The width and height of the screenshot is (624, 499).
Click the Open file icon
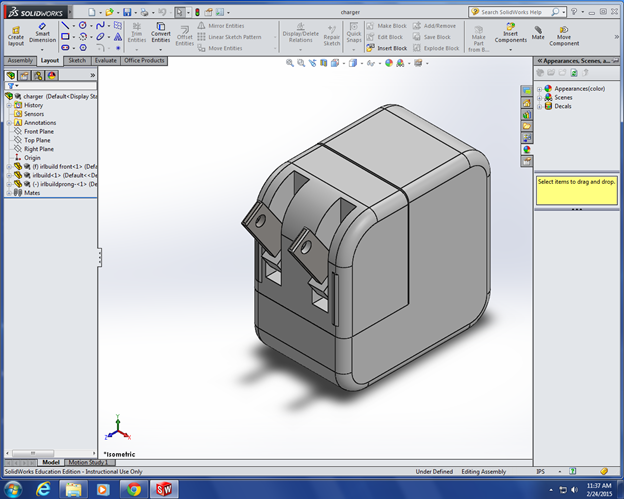tap(109, 12)
